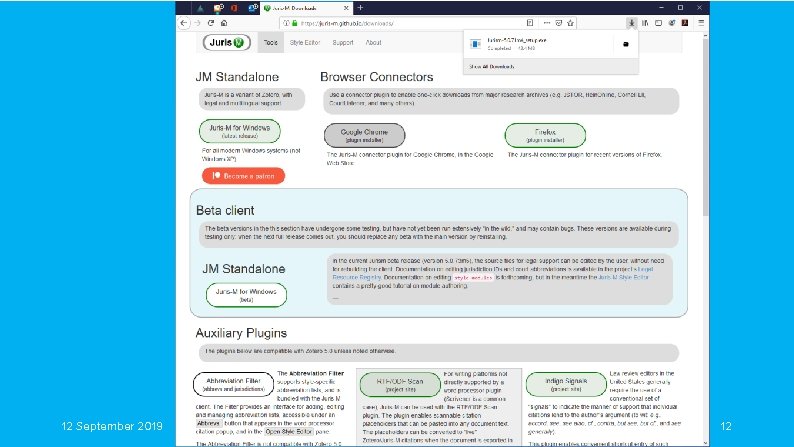
Task: Open the Tools nav item
Action: (x=271, y=43)
